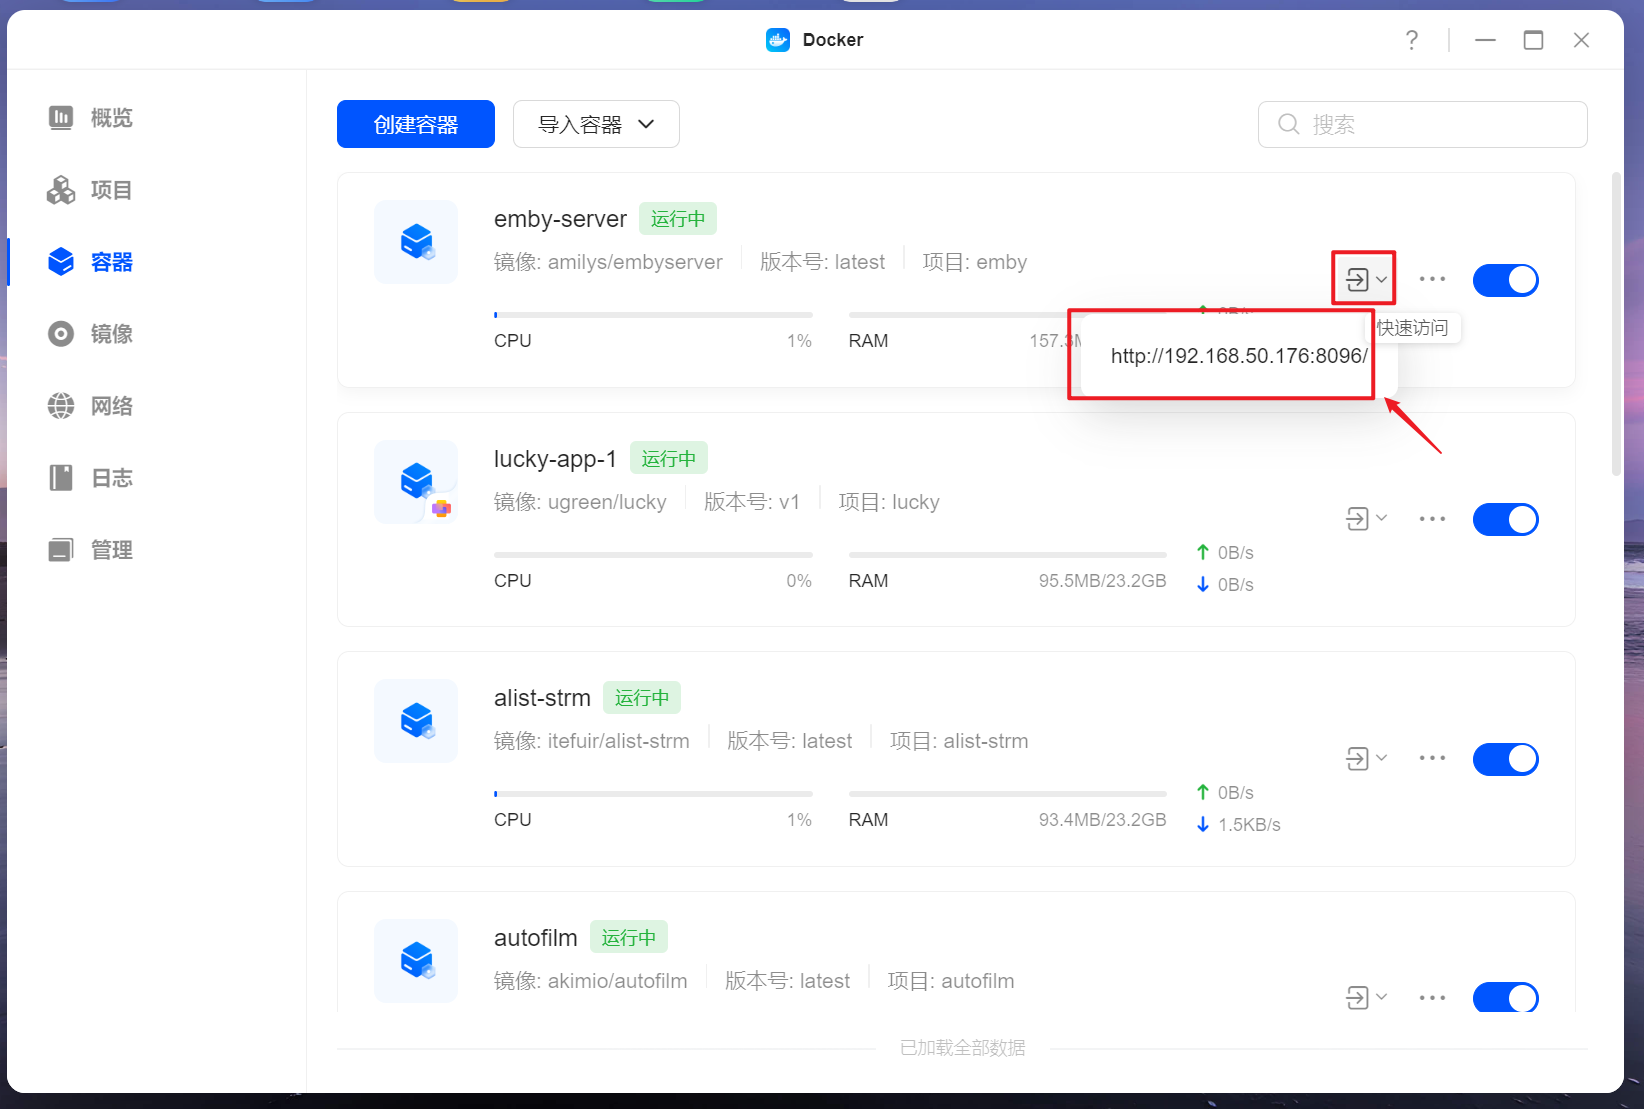Disable the alist-strm container switch
Image resolution: width=1644 pixels, height=1109 pixels.
[x=1505, y=759]
